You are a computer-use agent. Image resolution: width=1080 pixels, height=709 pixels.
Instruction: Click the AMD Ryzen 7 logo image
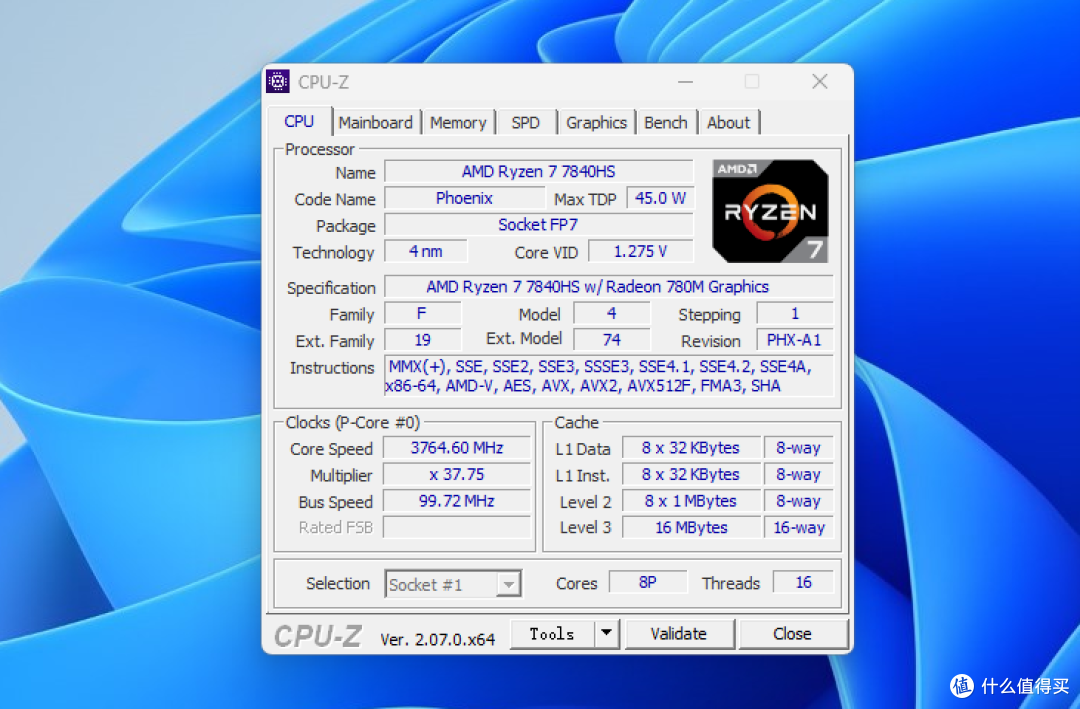click(770, 211)
